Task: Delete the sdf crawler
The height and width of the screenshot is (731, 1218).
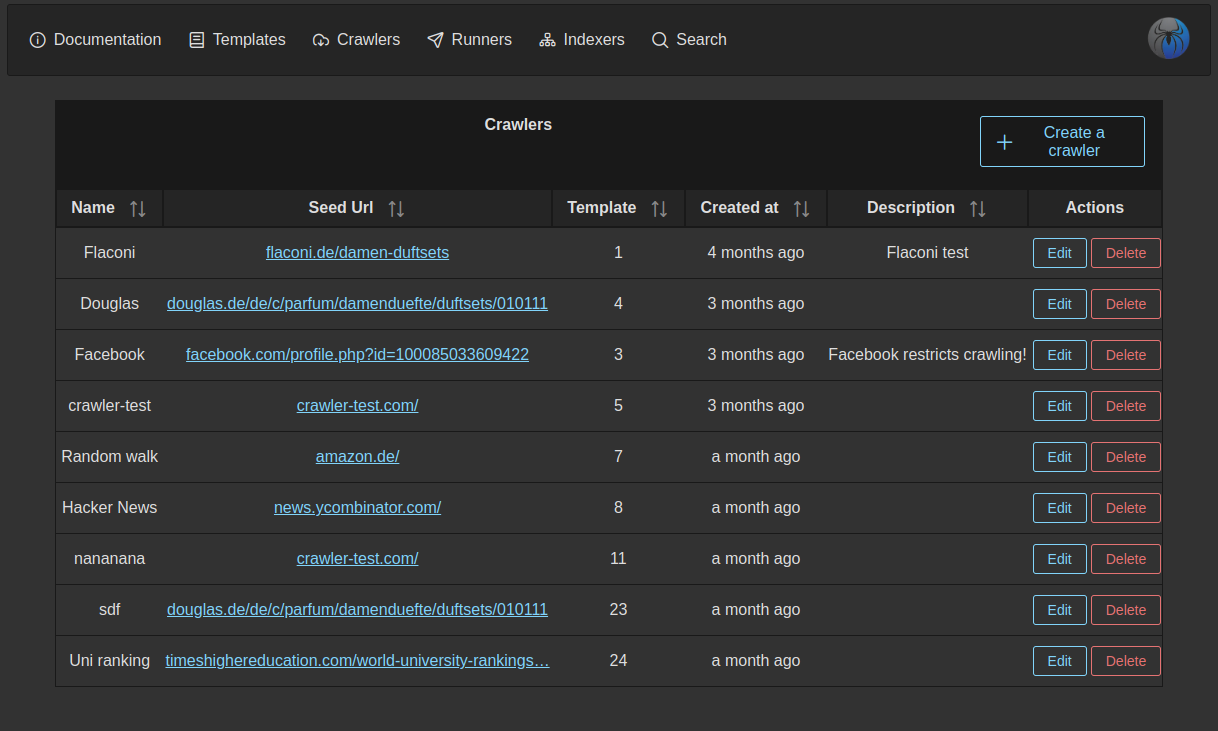Action: click(1126, 610)
